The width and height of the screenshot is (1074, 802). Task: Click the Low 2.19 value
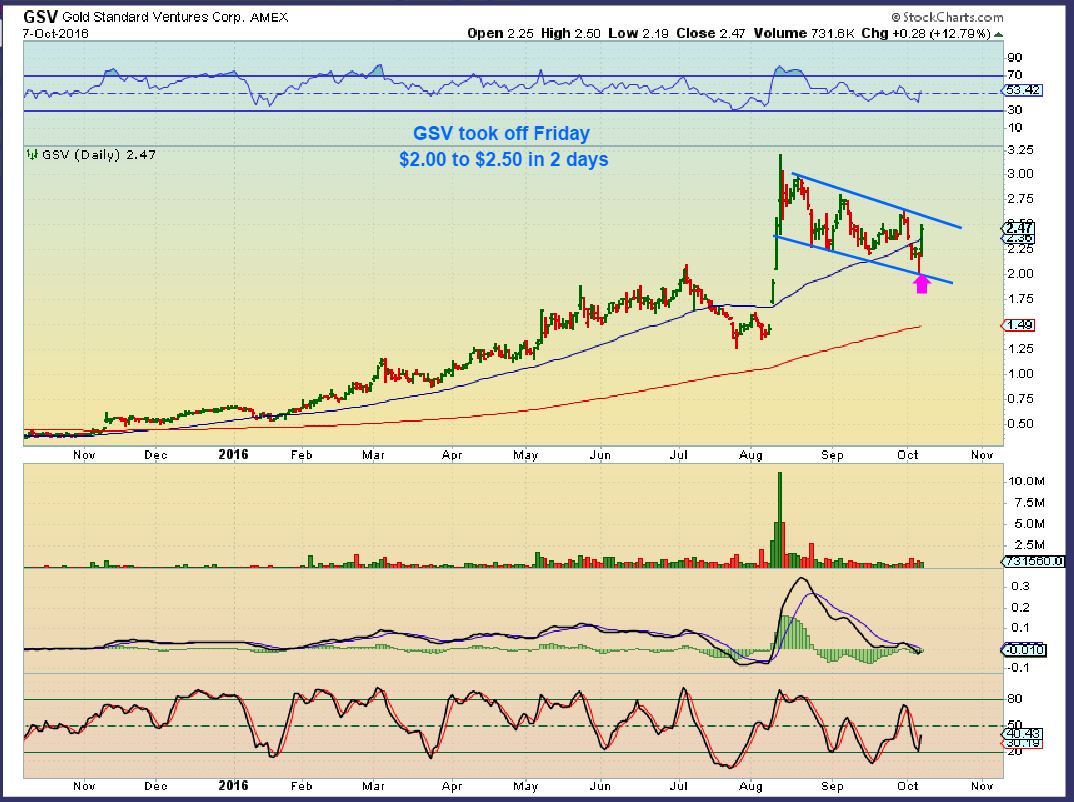pos(638,33)
